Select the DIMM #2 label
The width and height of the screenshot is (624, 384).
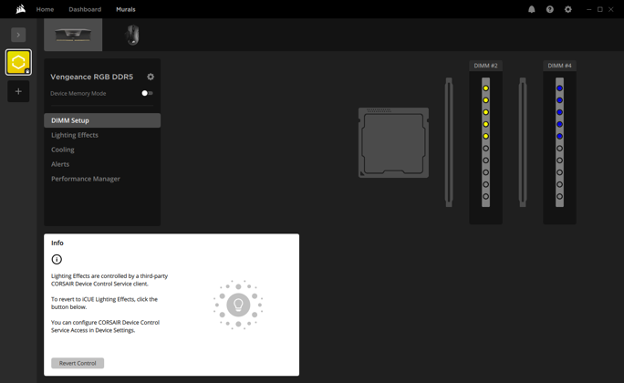coord(486,66)
